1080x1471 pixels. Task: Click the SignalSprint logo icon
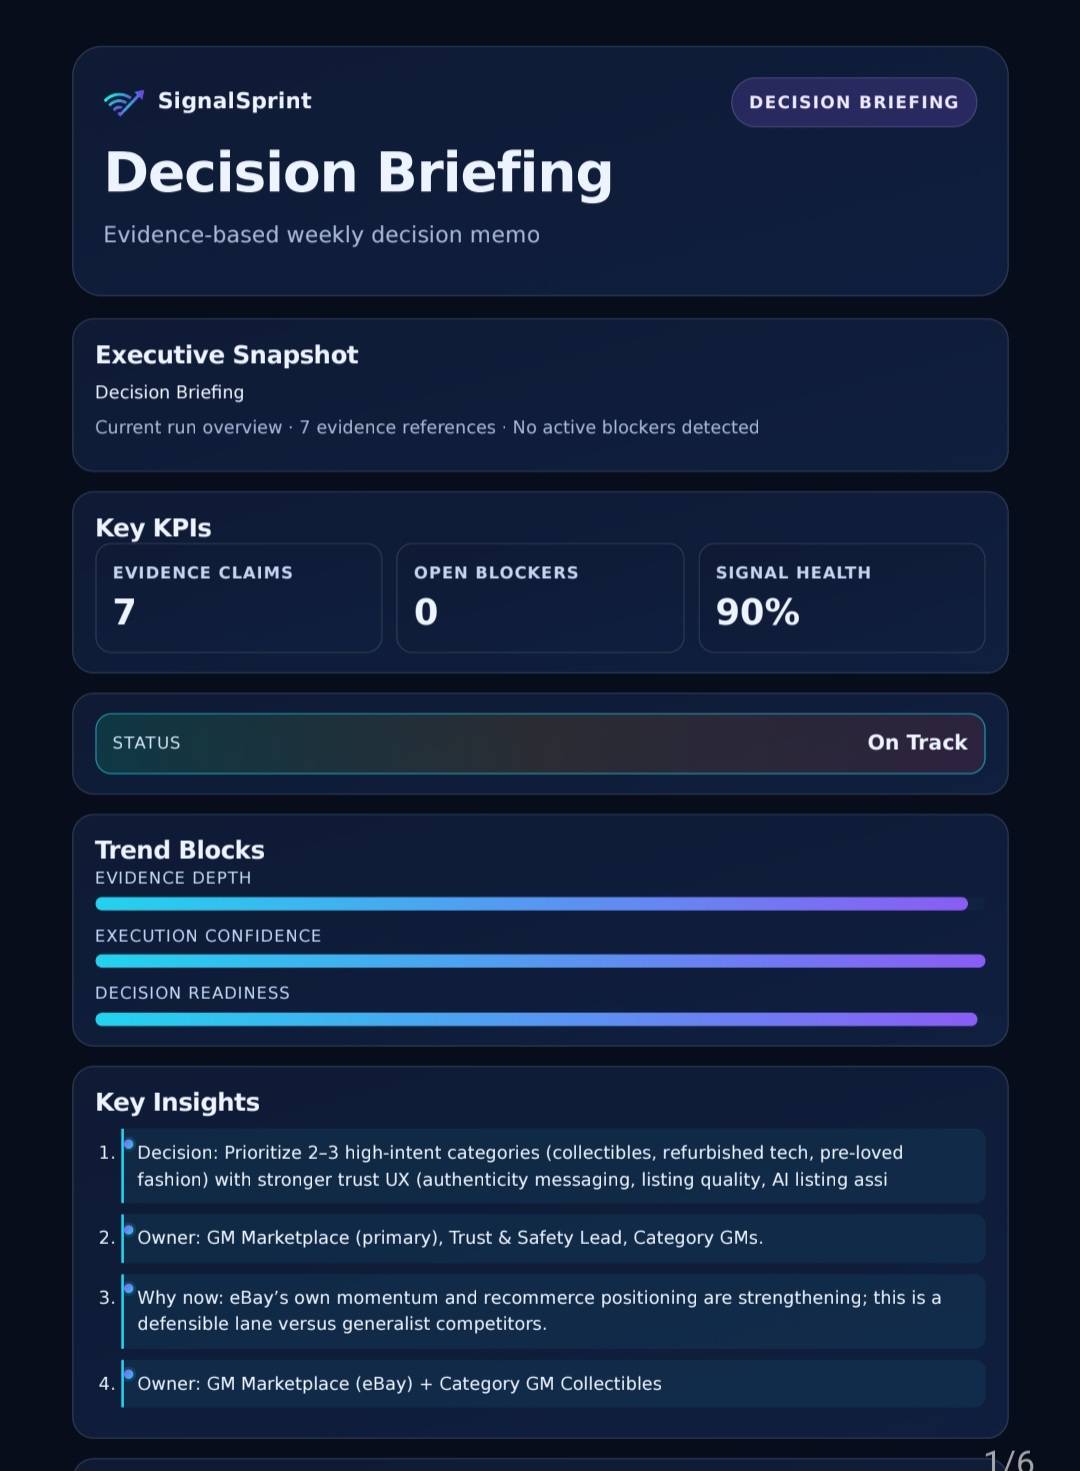pyautogui.click(x=124, y=102)
